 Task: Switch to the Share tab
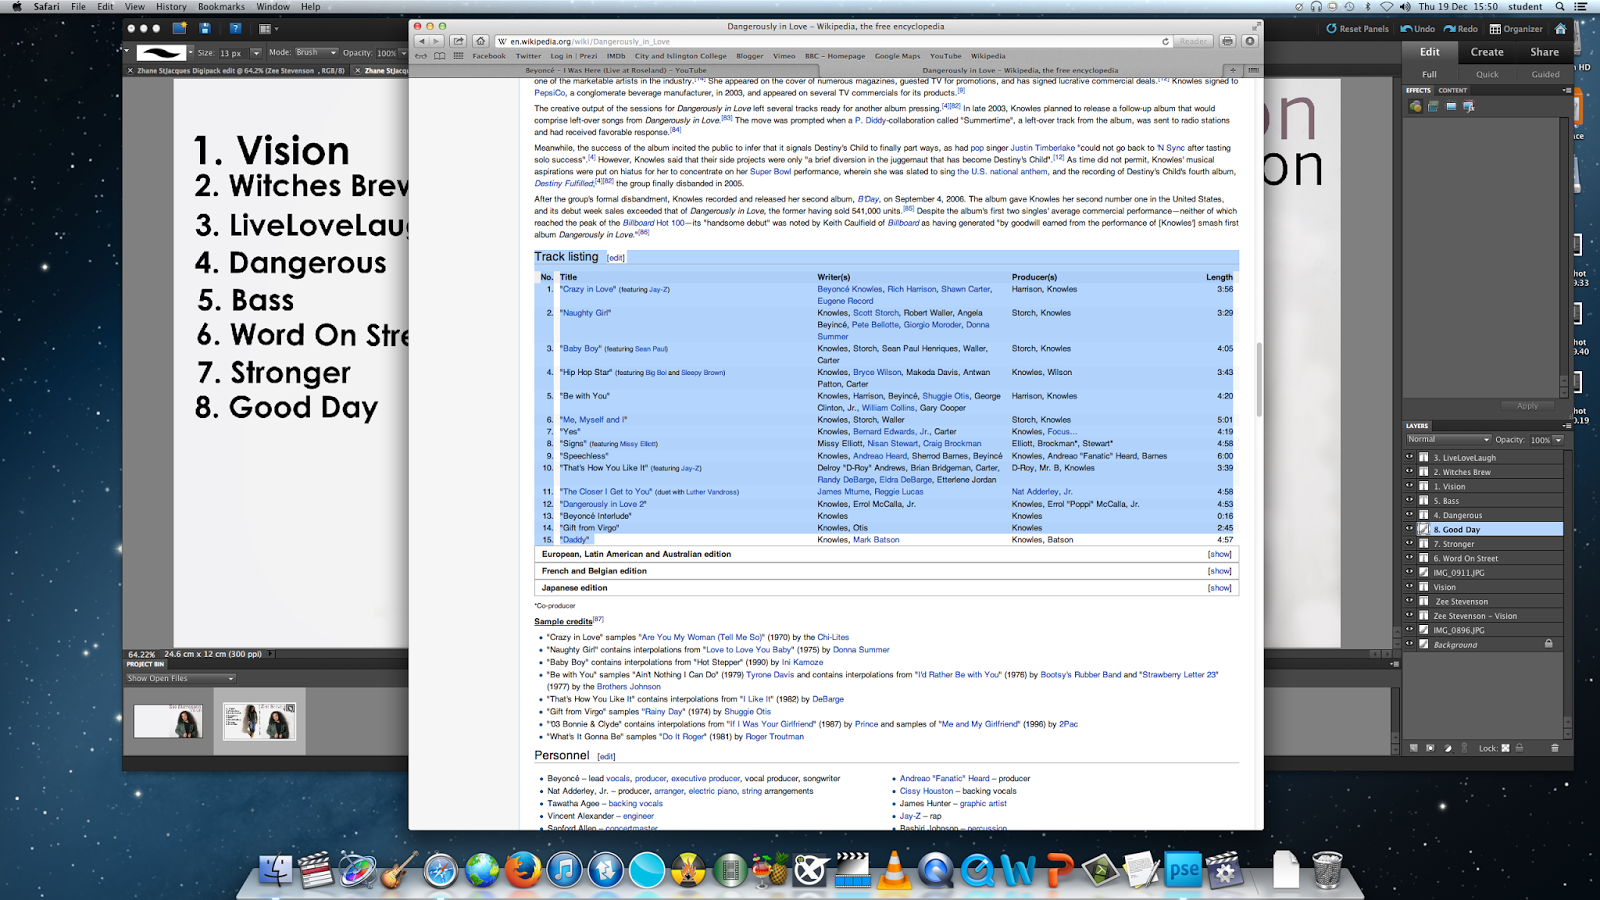[1544, 52]
